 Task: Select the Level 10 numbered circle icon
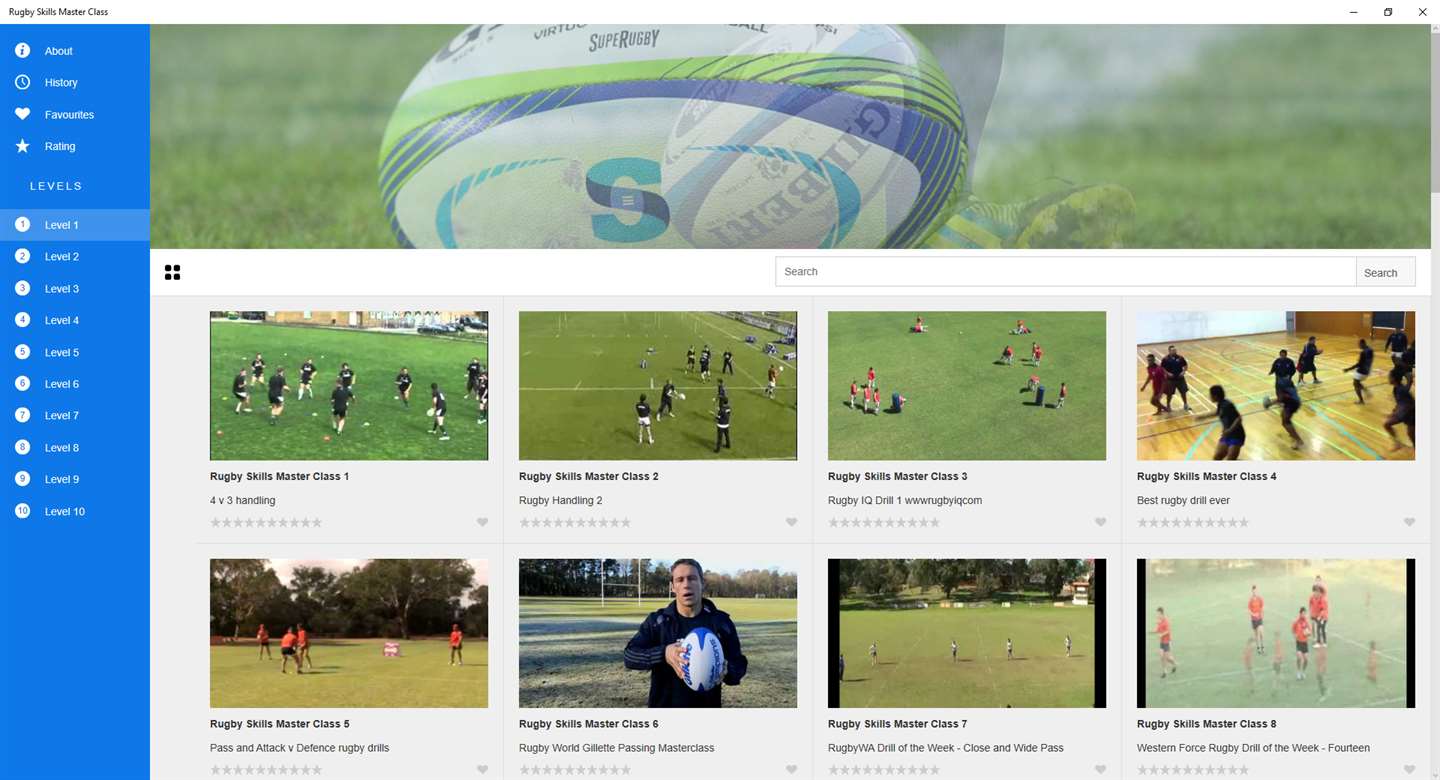pos(22,511)
